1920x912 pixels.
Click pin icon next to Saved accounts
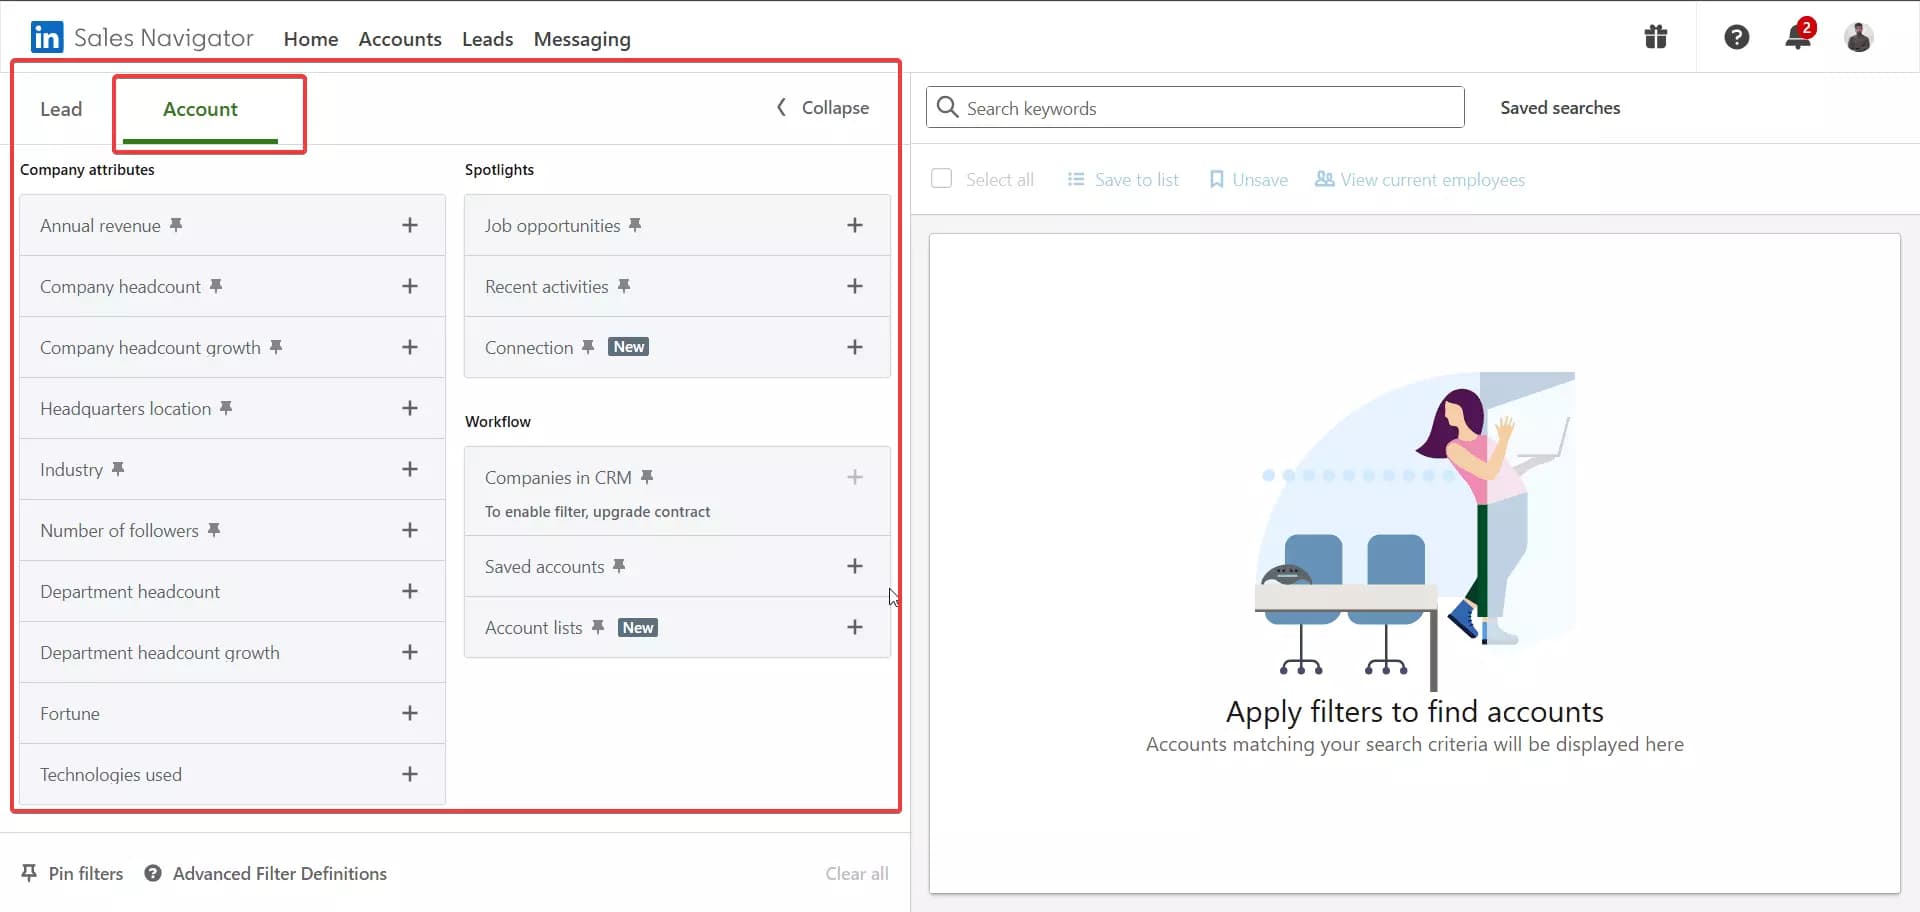[x=619, y=566]
